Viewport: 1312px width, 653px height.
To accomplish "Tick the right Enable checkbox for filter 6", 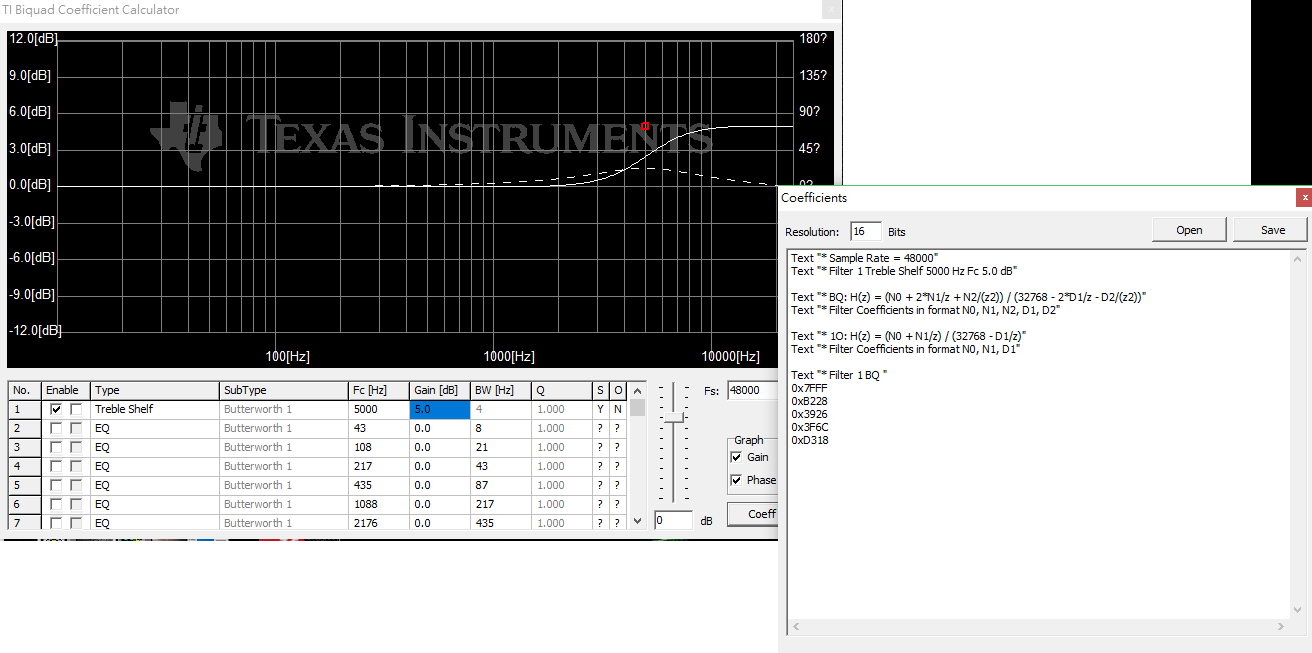I will tap(76, 504).
